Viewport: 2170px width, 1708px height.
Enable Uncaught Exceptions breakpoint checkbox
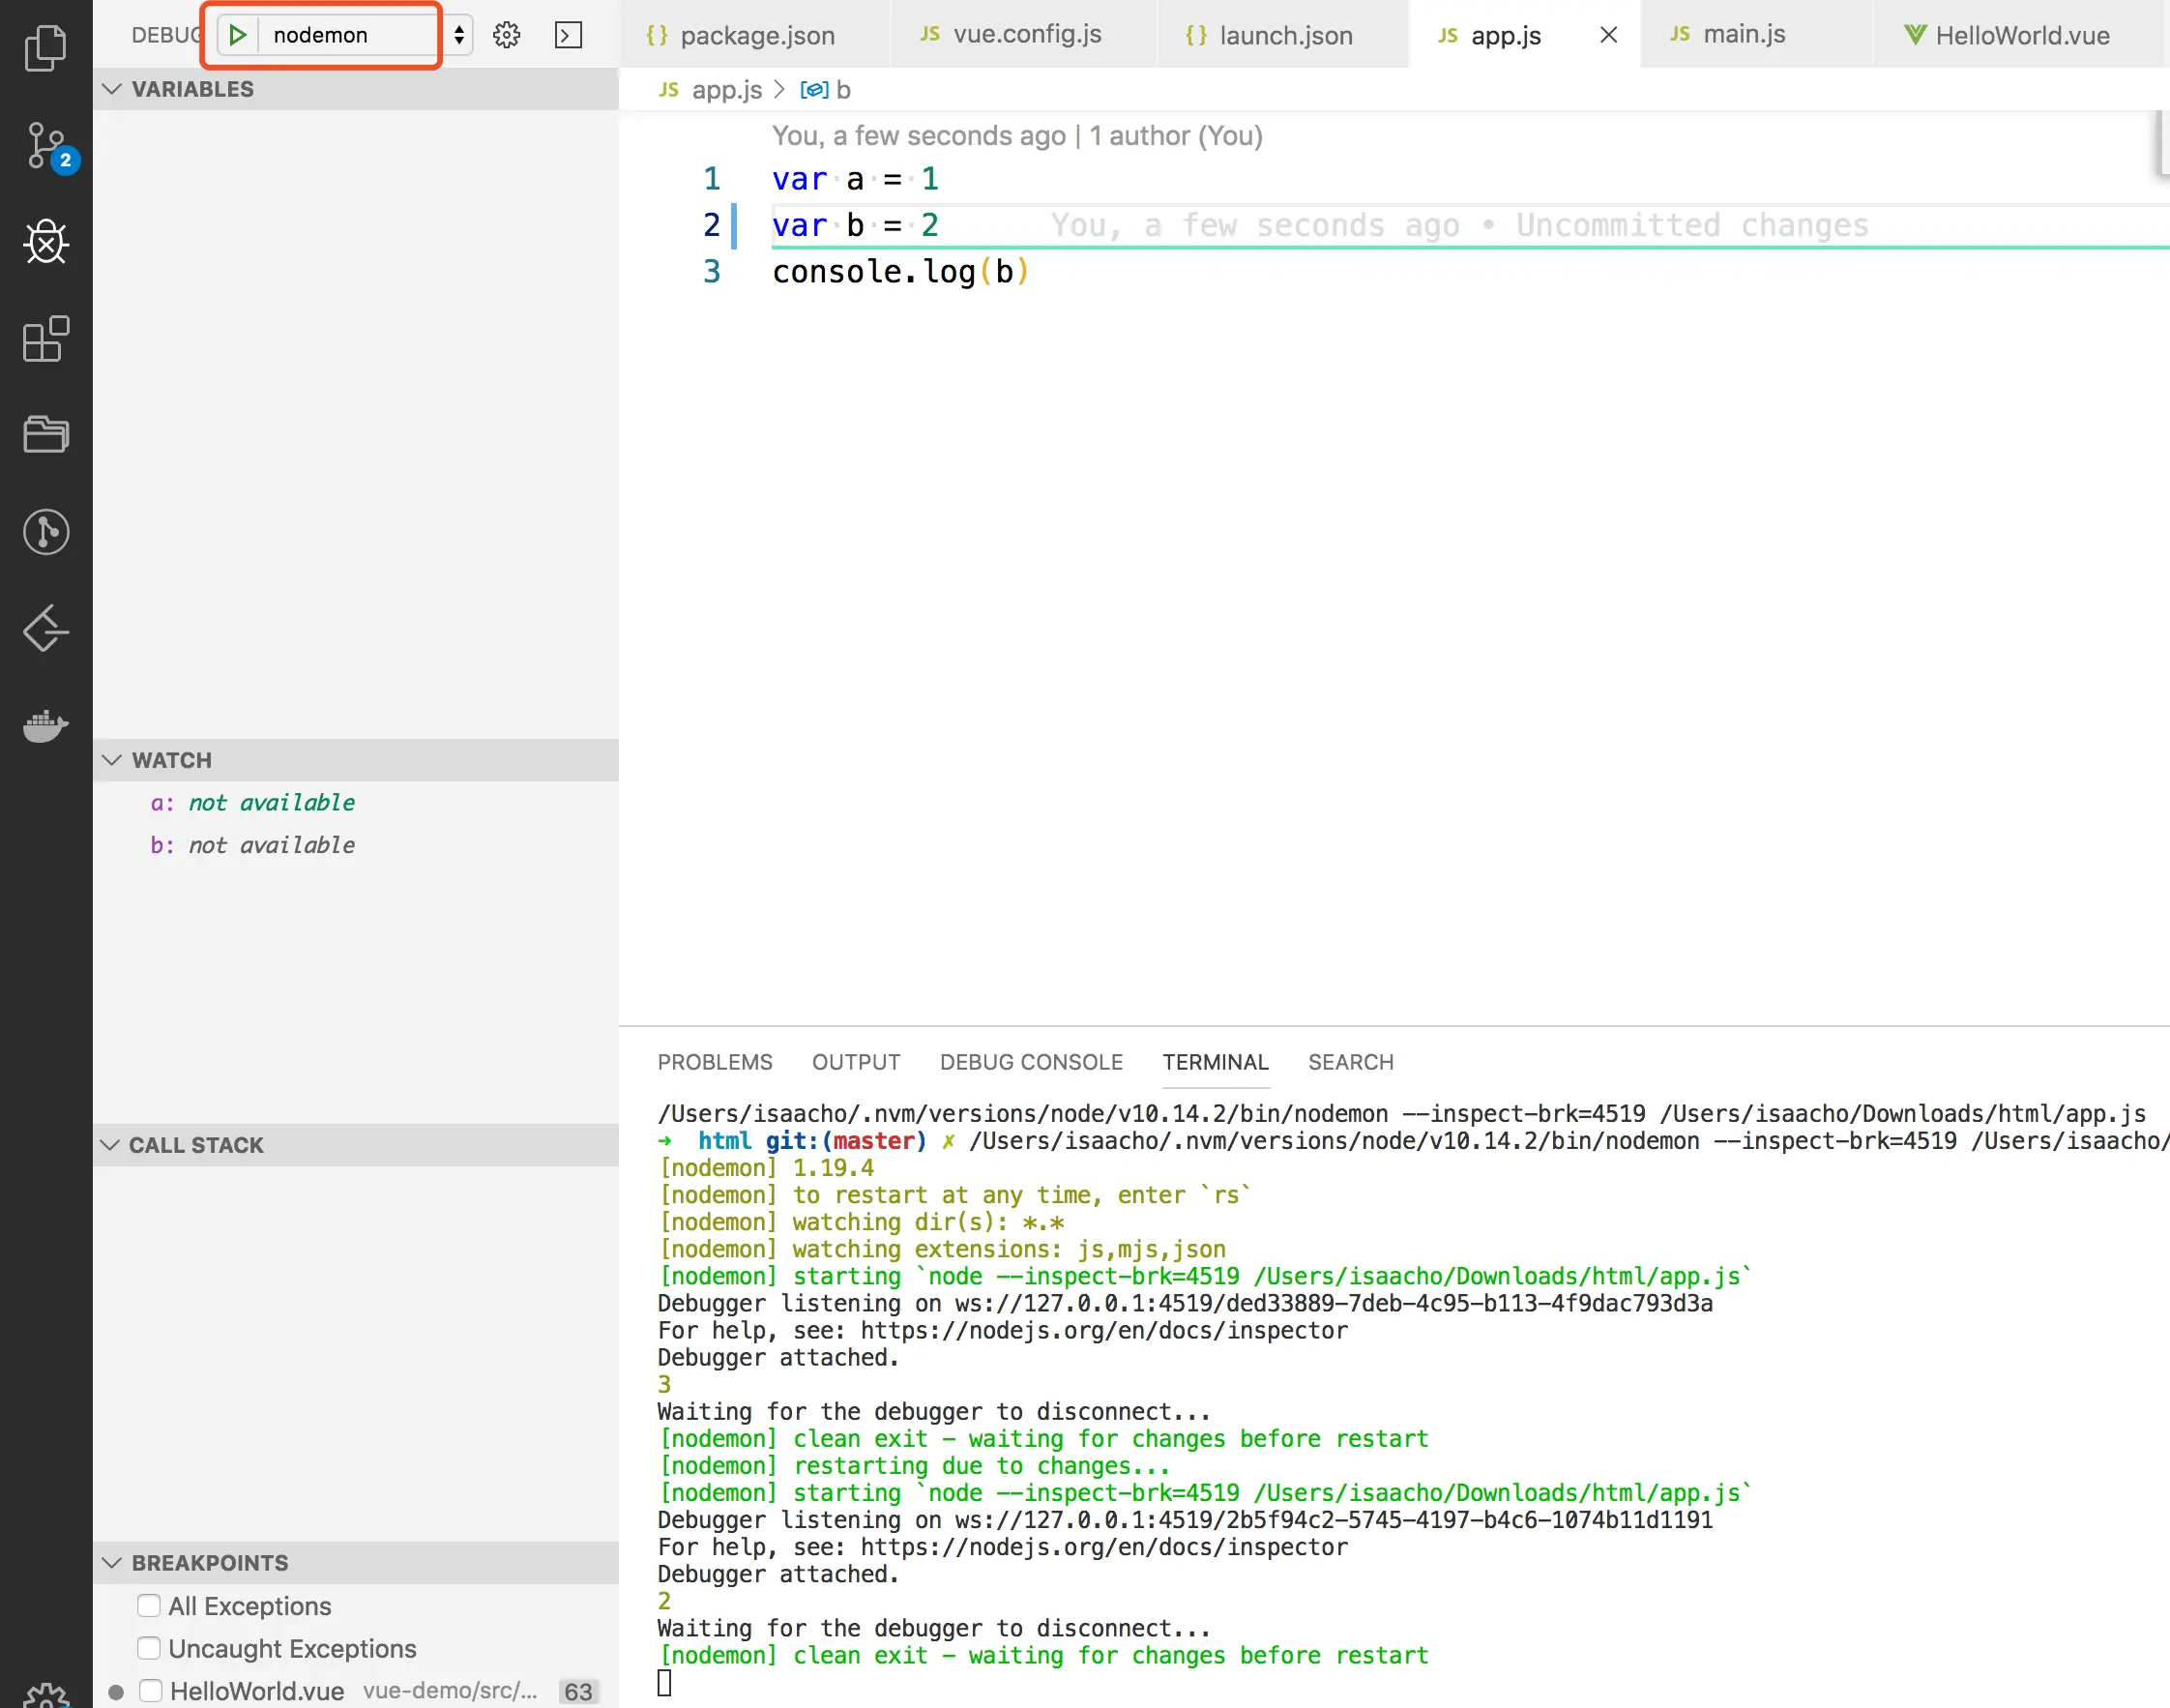click(x=149, y=1647)
